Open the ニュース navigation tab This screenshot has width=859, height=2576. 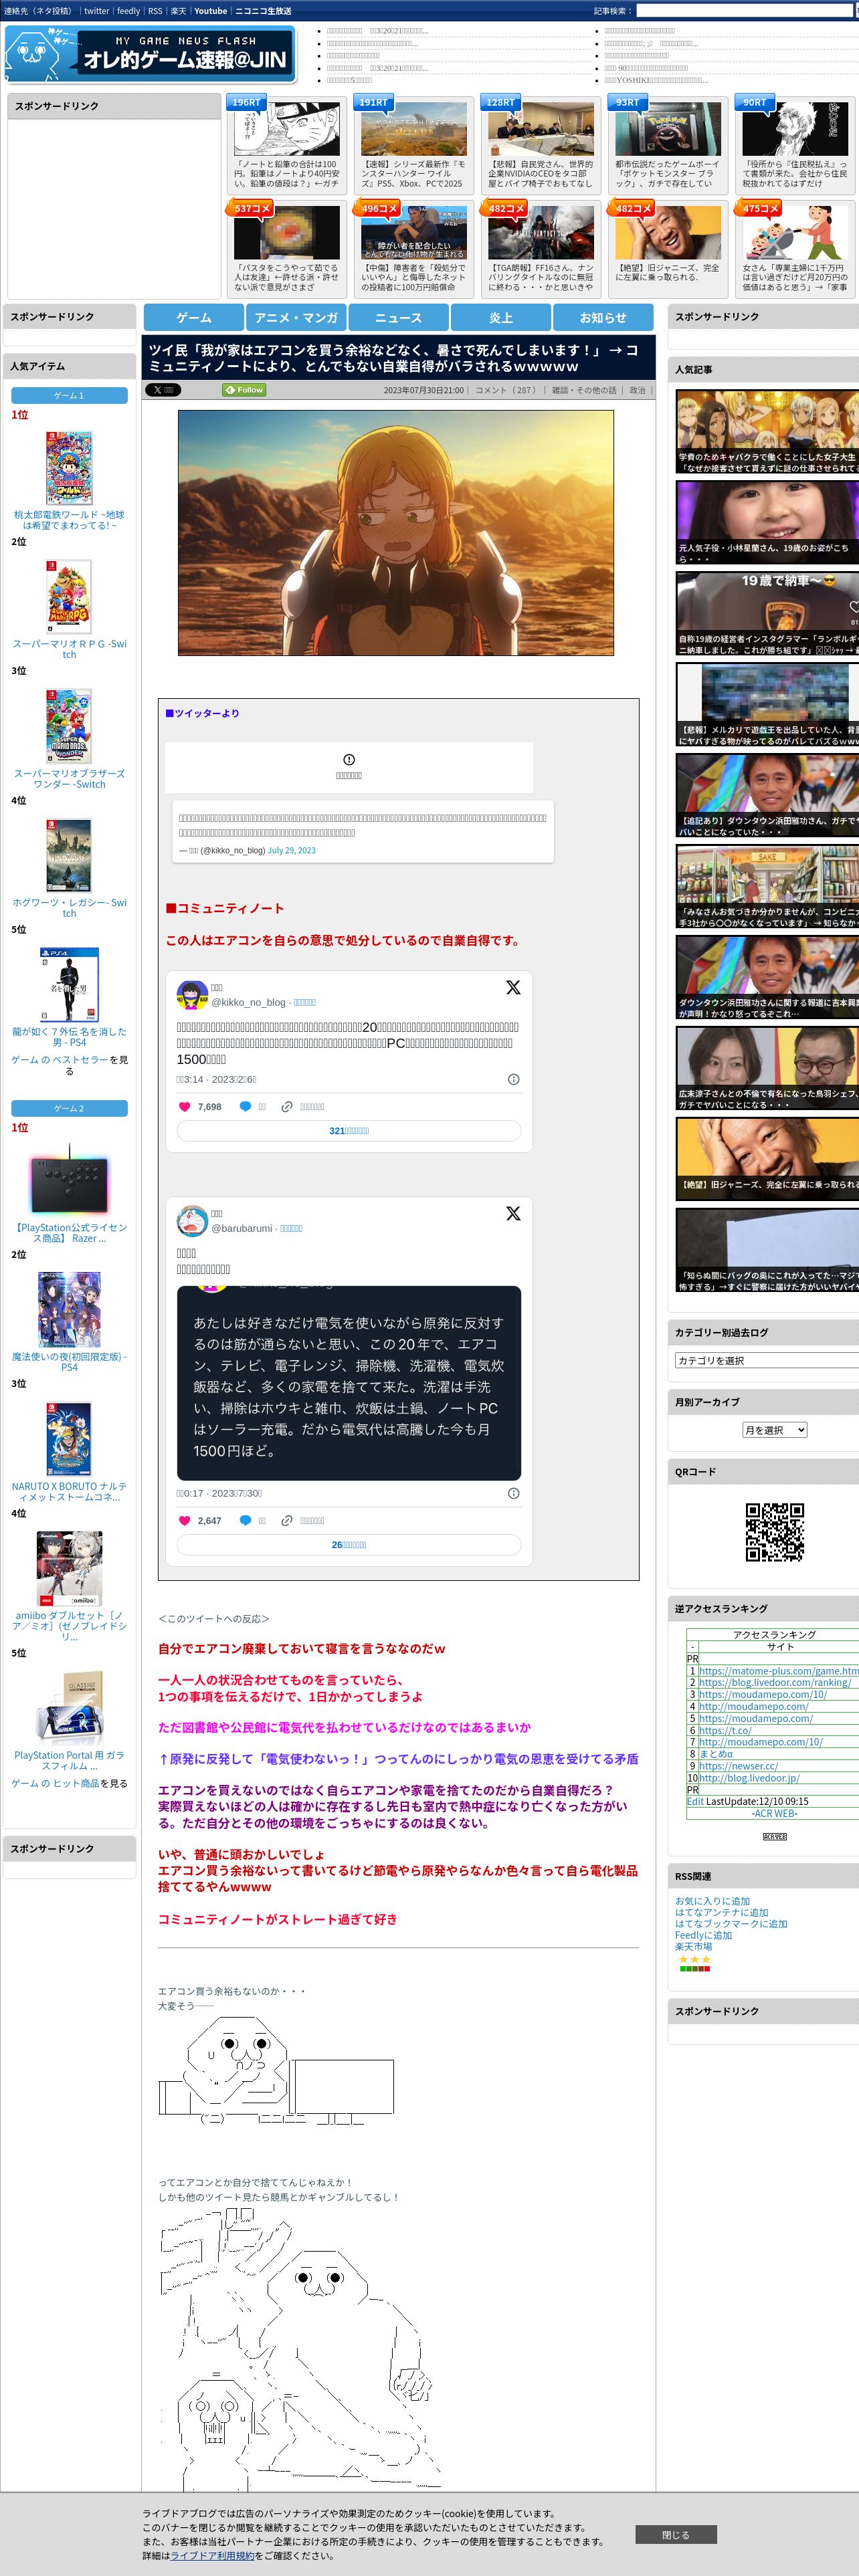[x=398, y=317]
